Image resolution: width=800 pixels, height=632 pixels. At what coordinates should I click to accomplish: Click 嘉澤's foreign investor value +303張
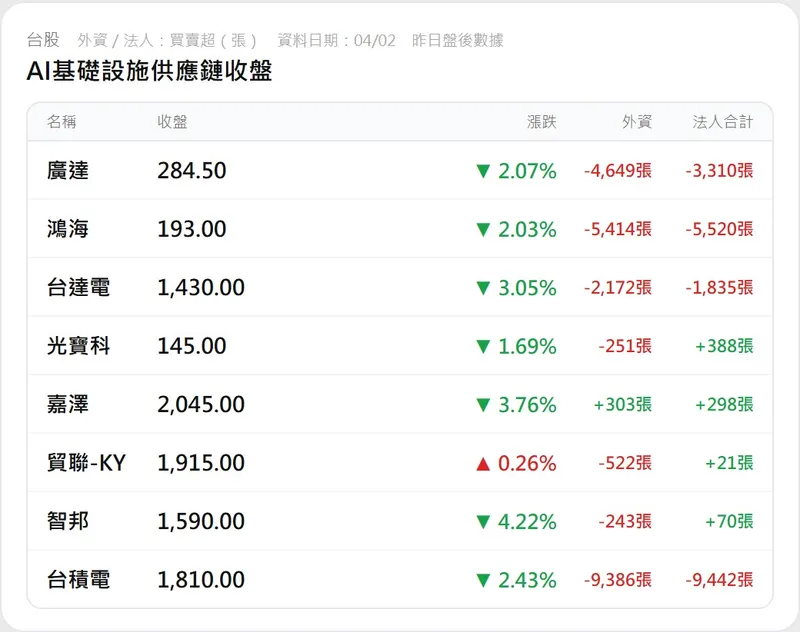[622, 405]
